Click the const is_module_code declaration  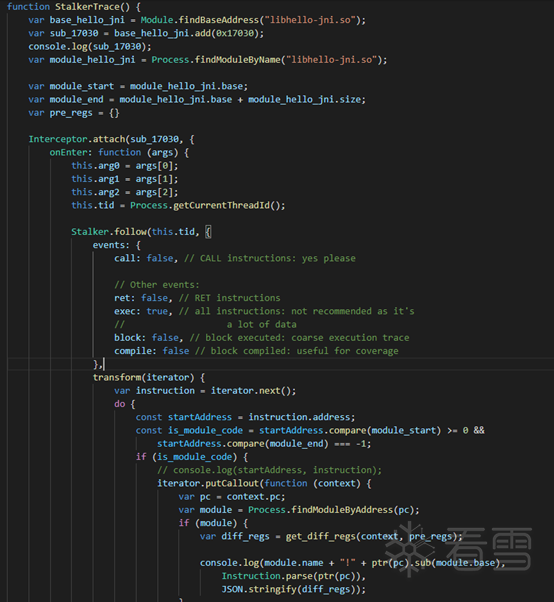(310, 430)
